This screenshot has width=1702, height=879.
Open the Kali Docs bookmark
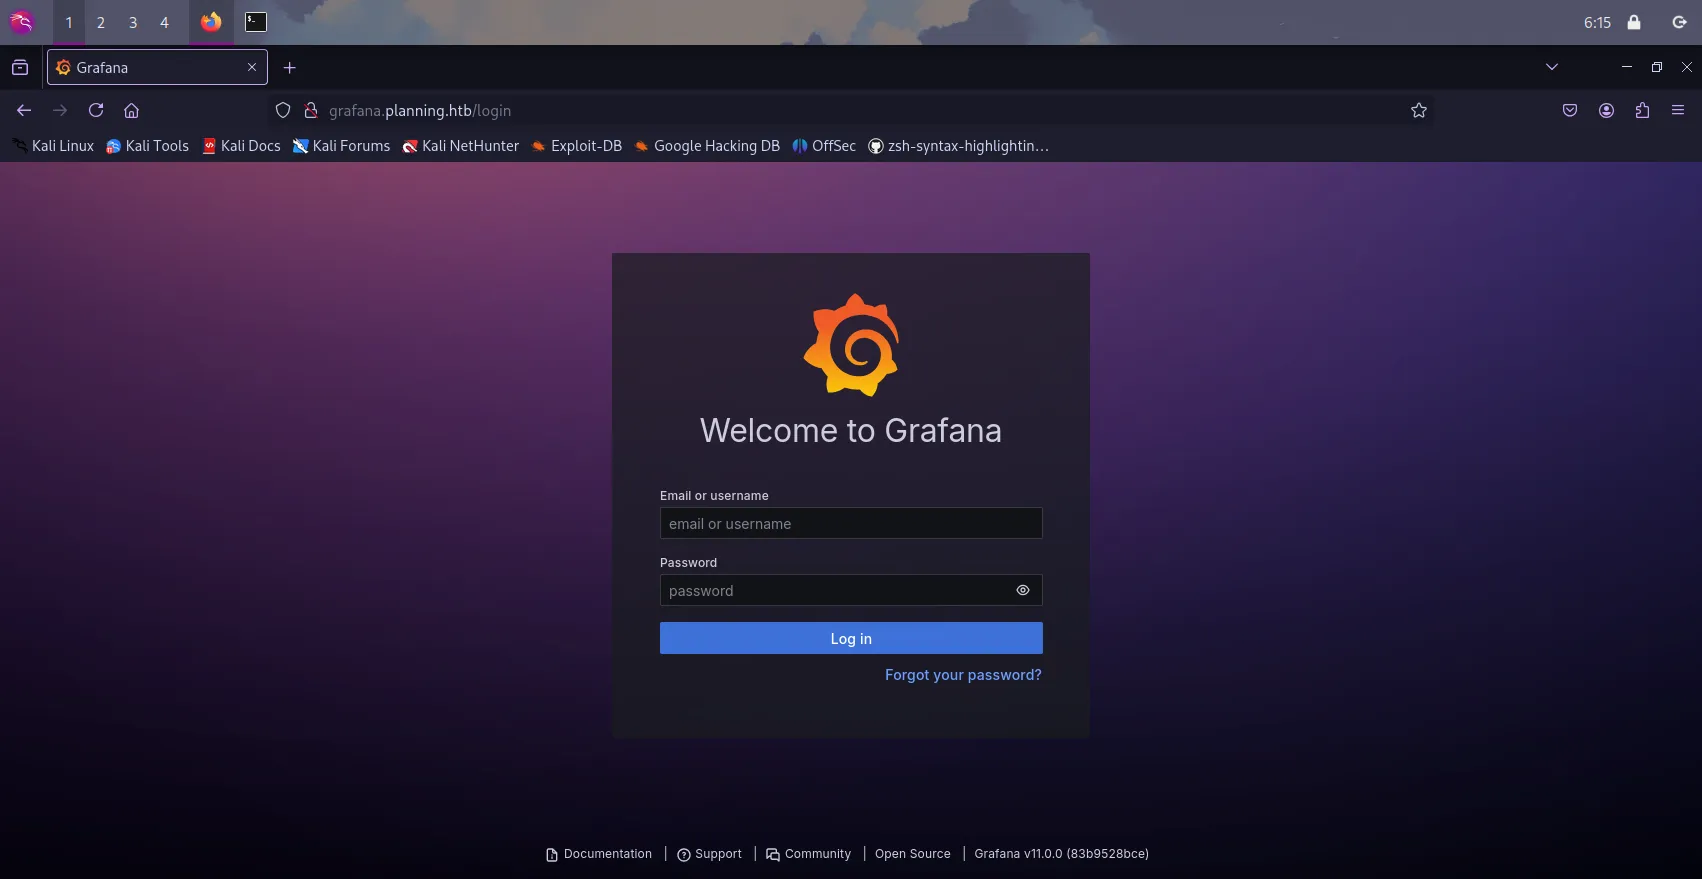click(x=241, y=146)
